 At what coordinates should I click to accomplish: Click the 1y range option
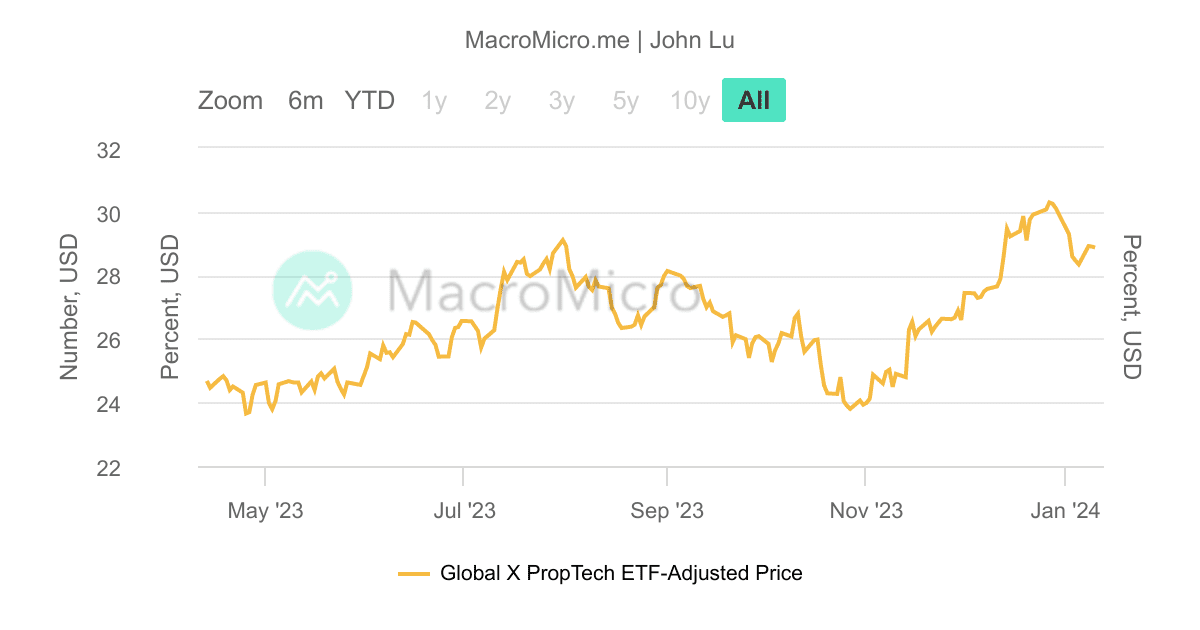(434, 100)
